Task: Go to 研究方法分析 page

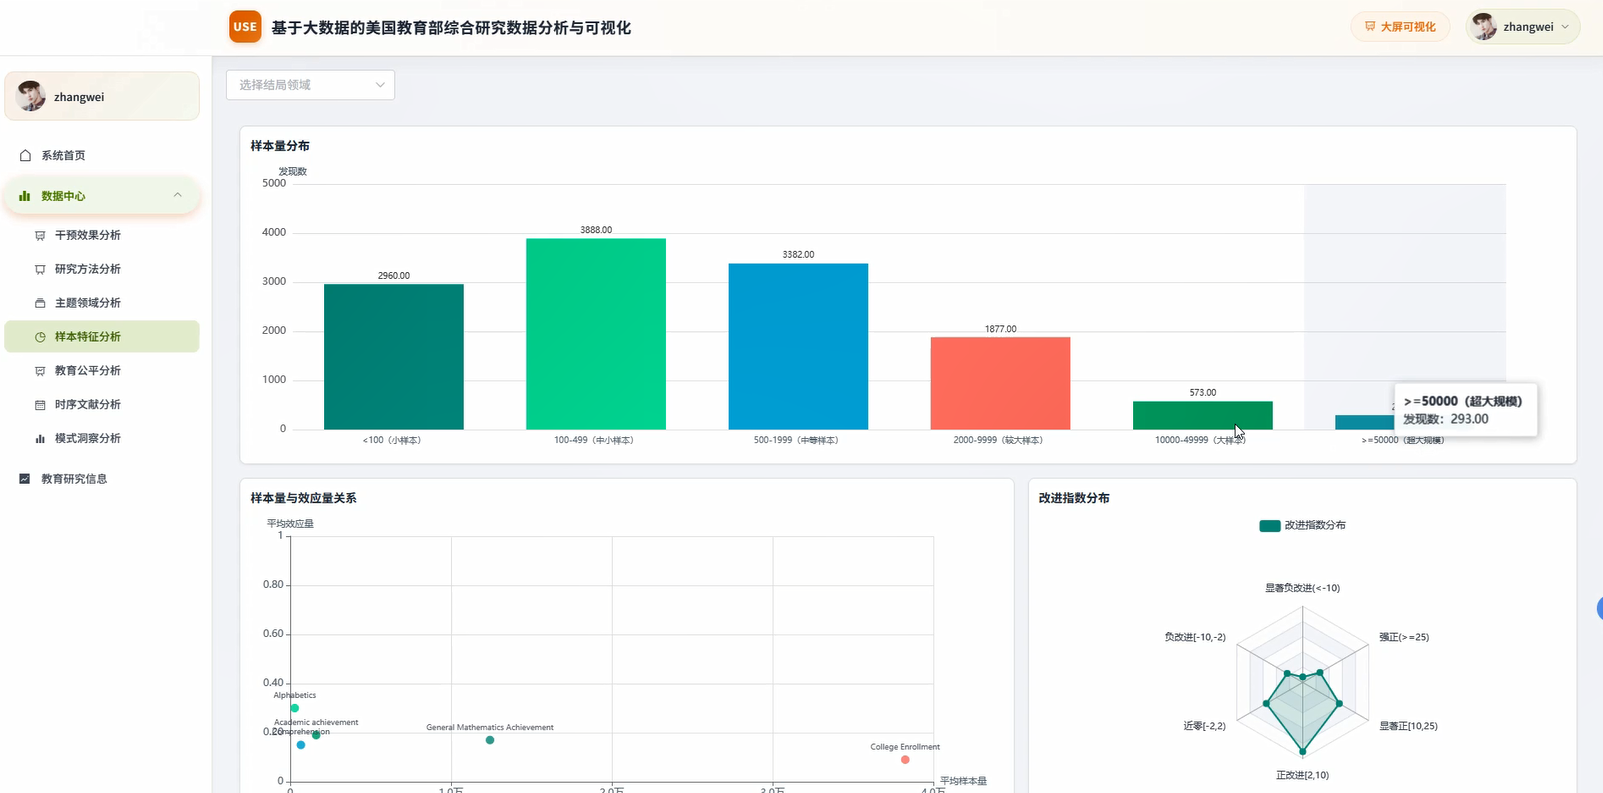Action: pos(102,269)
